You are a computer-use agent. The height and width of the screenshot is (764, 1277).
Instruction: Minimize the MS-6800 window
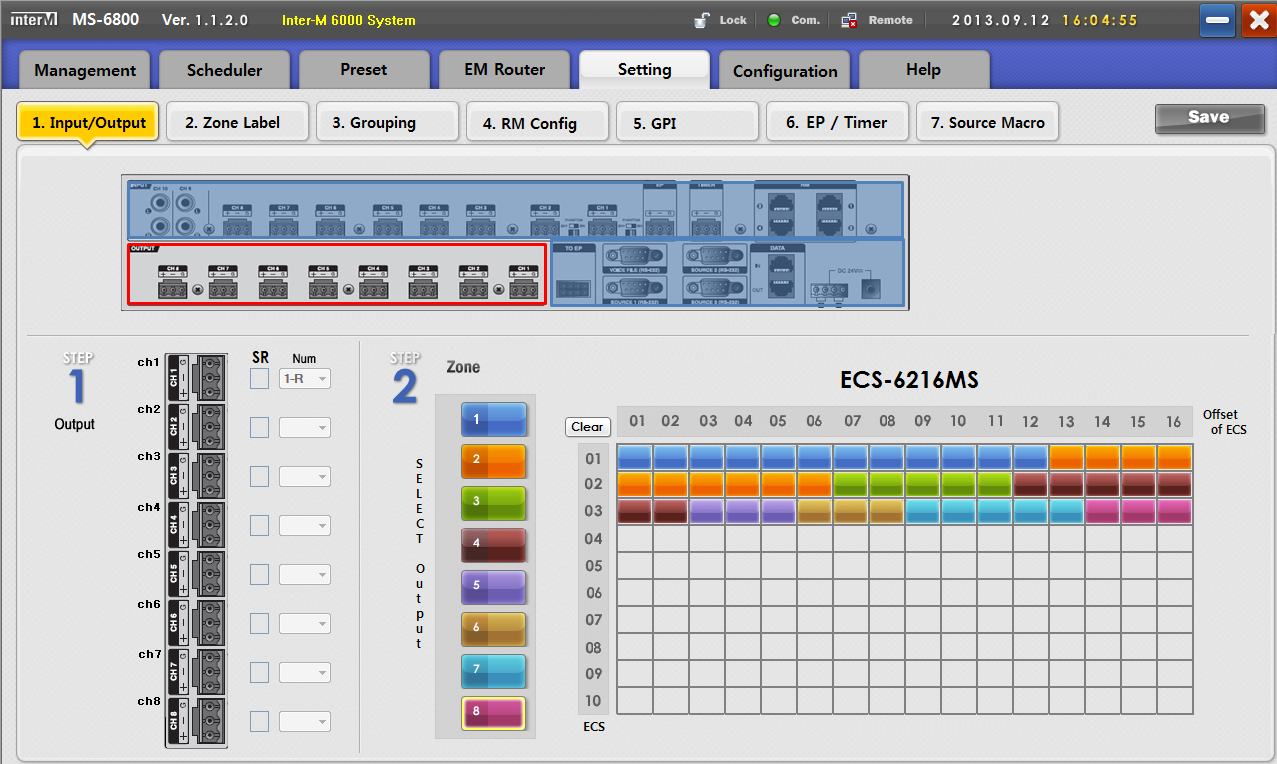1217,20
